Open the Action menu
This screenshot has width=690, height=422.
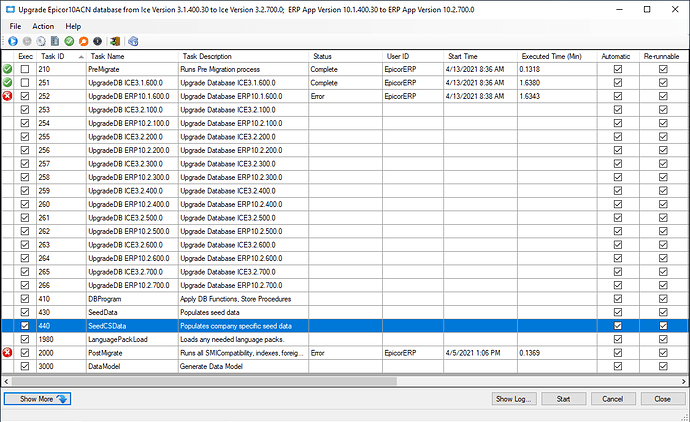click(43, 26)
